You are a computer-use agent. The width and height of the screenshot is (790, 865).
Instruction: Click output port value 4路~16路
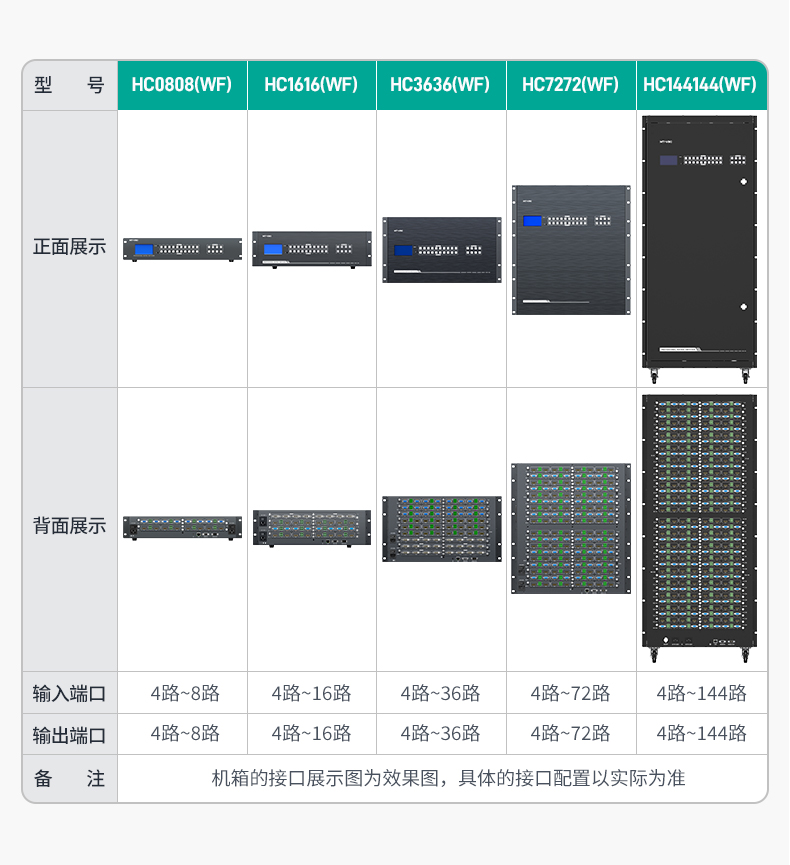[x=311, y=734]
